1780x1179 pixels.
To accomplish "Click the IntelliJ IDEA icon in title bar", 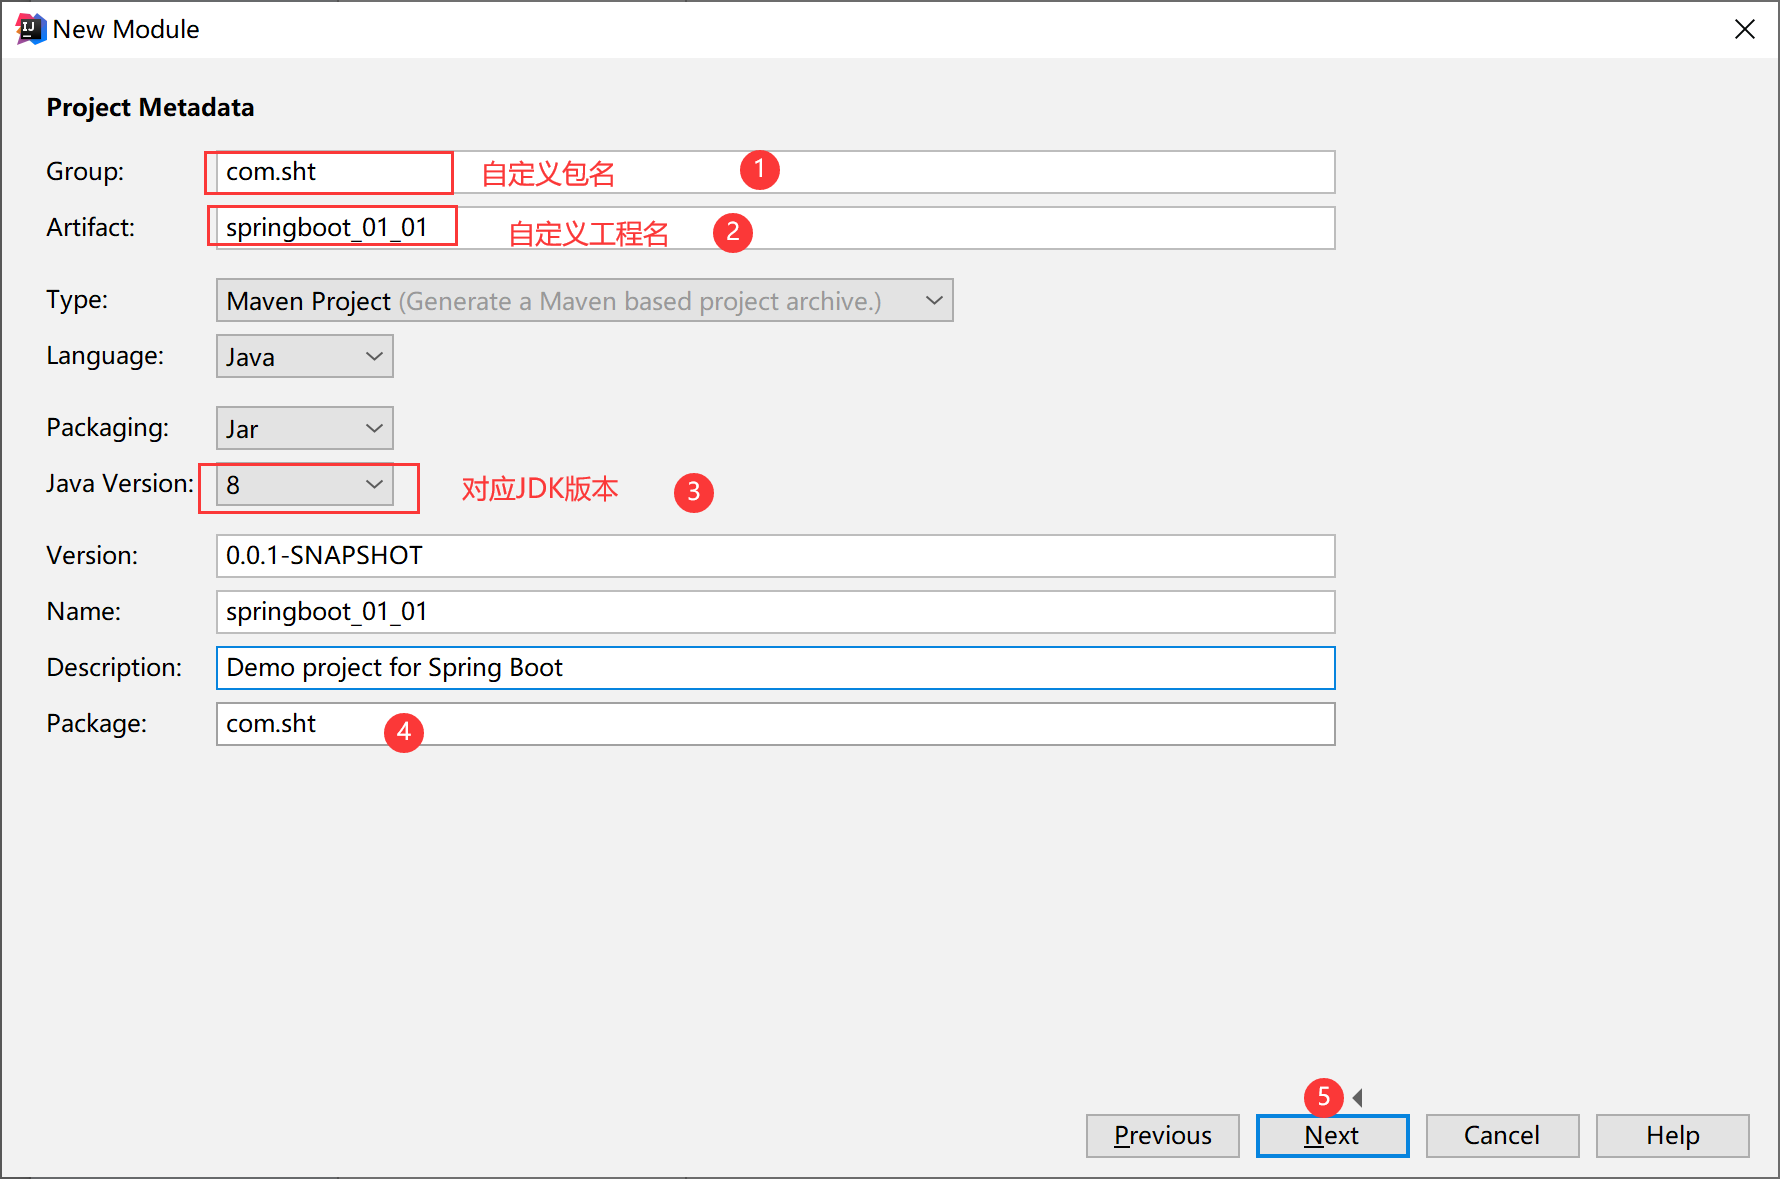I will (31, 29).
